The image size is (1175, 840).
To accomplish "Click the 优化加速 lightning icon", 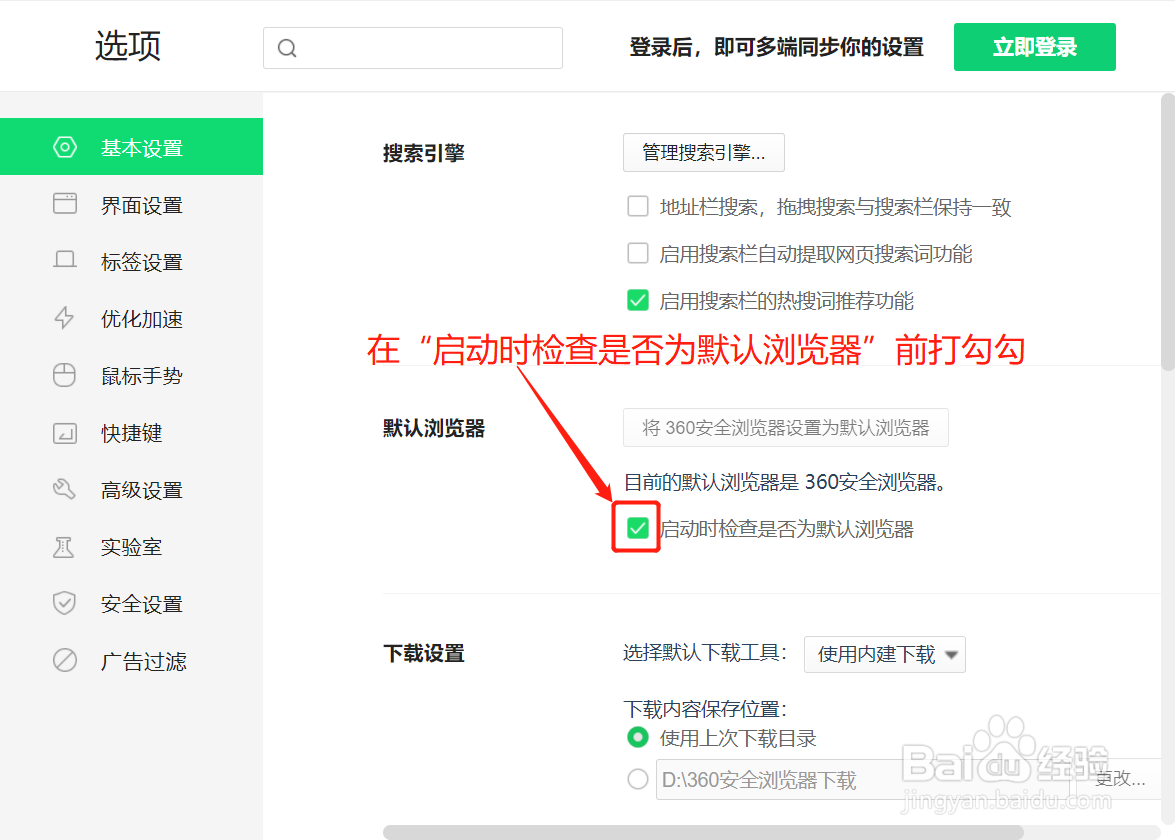I will point(64,318).
